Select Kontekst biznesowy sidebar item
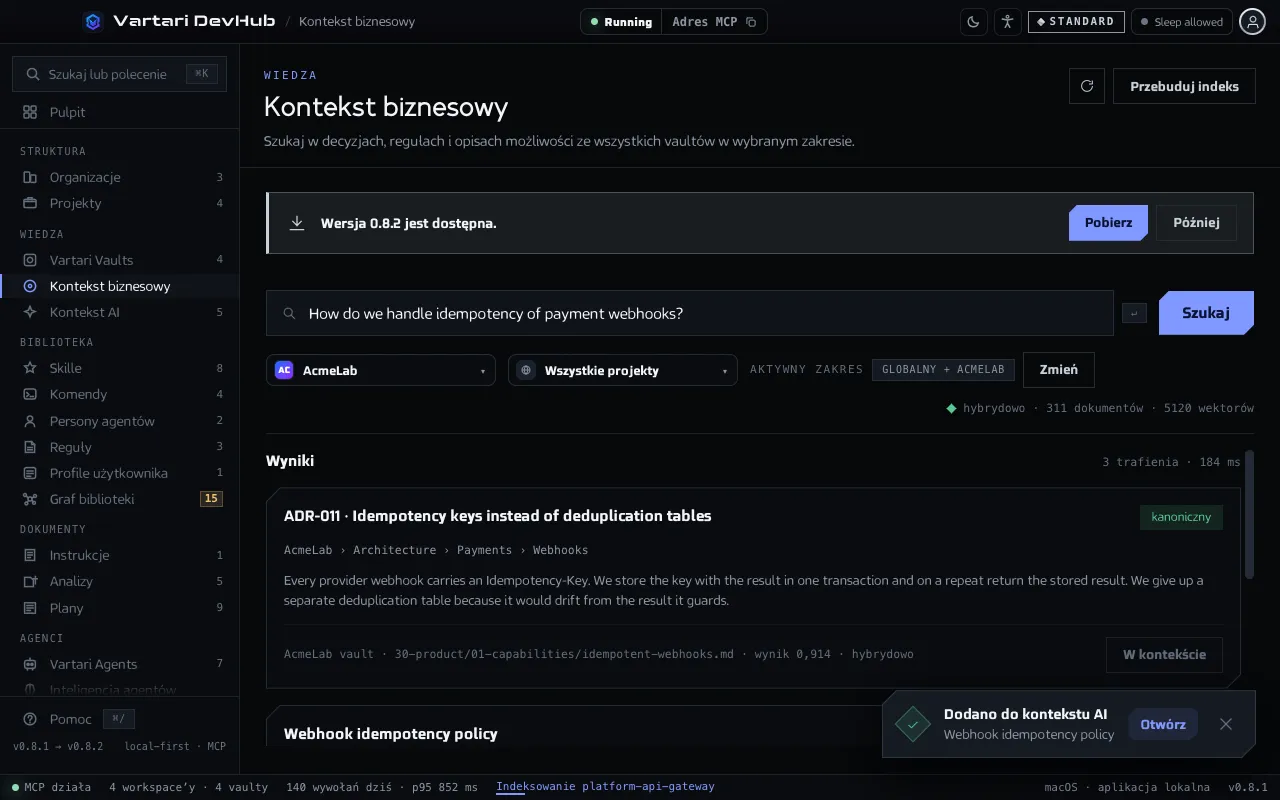The image size is (1280, 800). [120, 286]
